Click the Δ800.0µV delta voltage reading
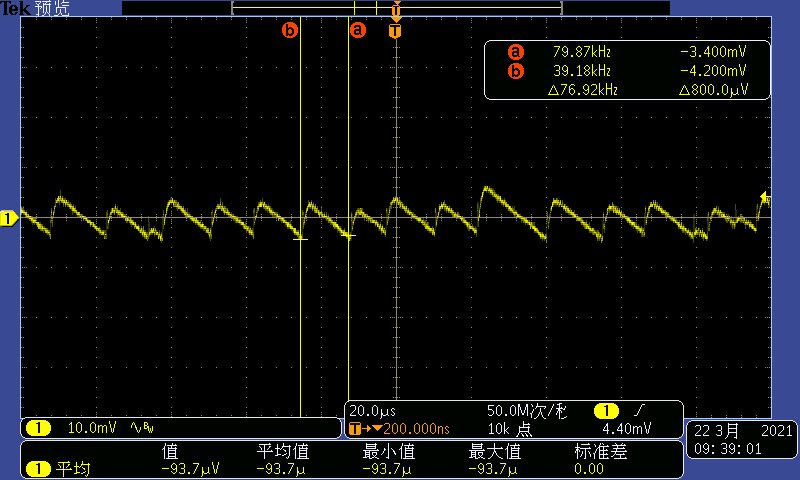Viewport: 800px width, 480px height. click(x=714, y=90)
